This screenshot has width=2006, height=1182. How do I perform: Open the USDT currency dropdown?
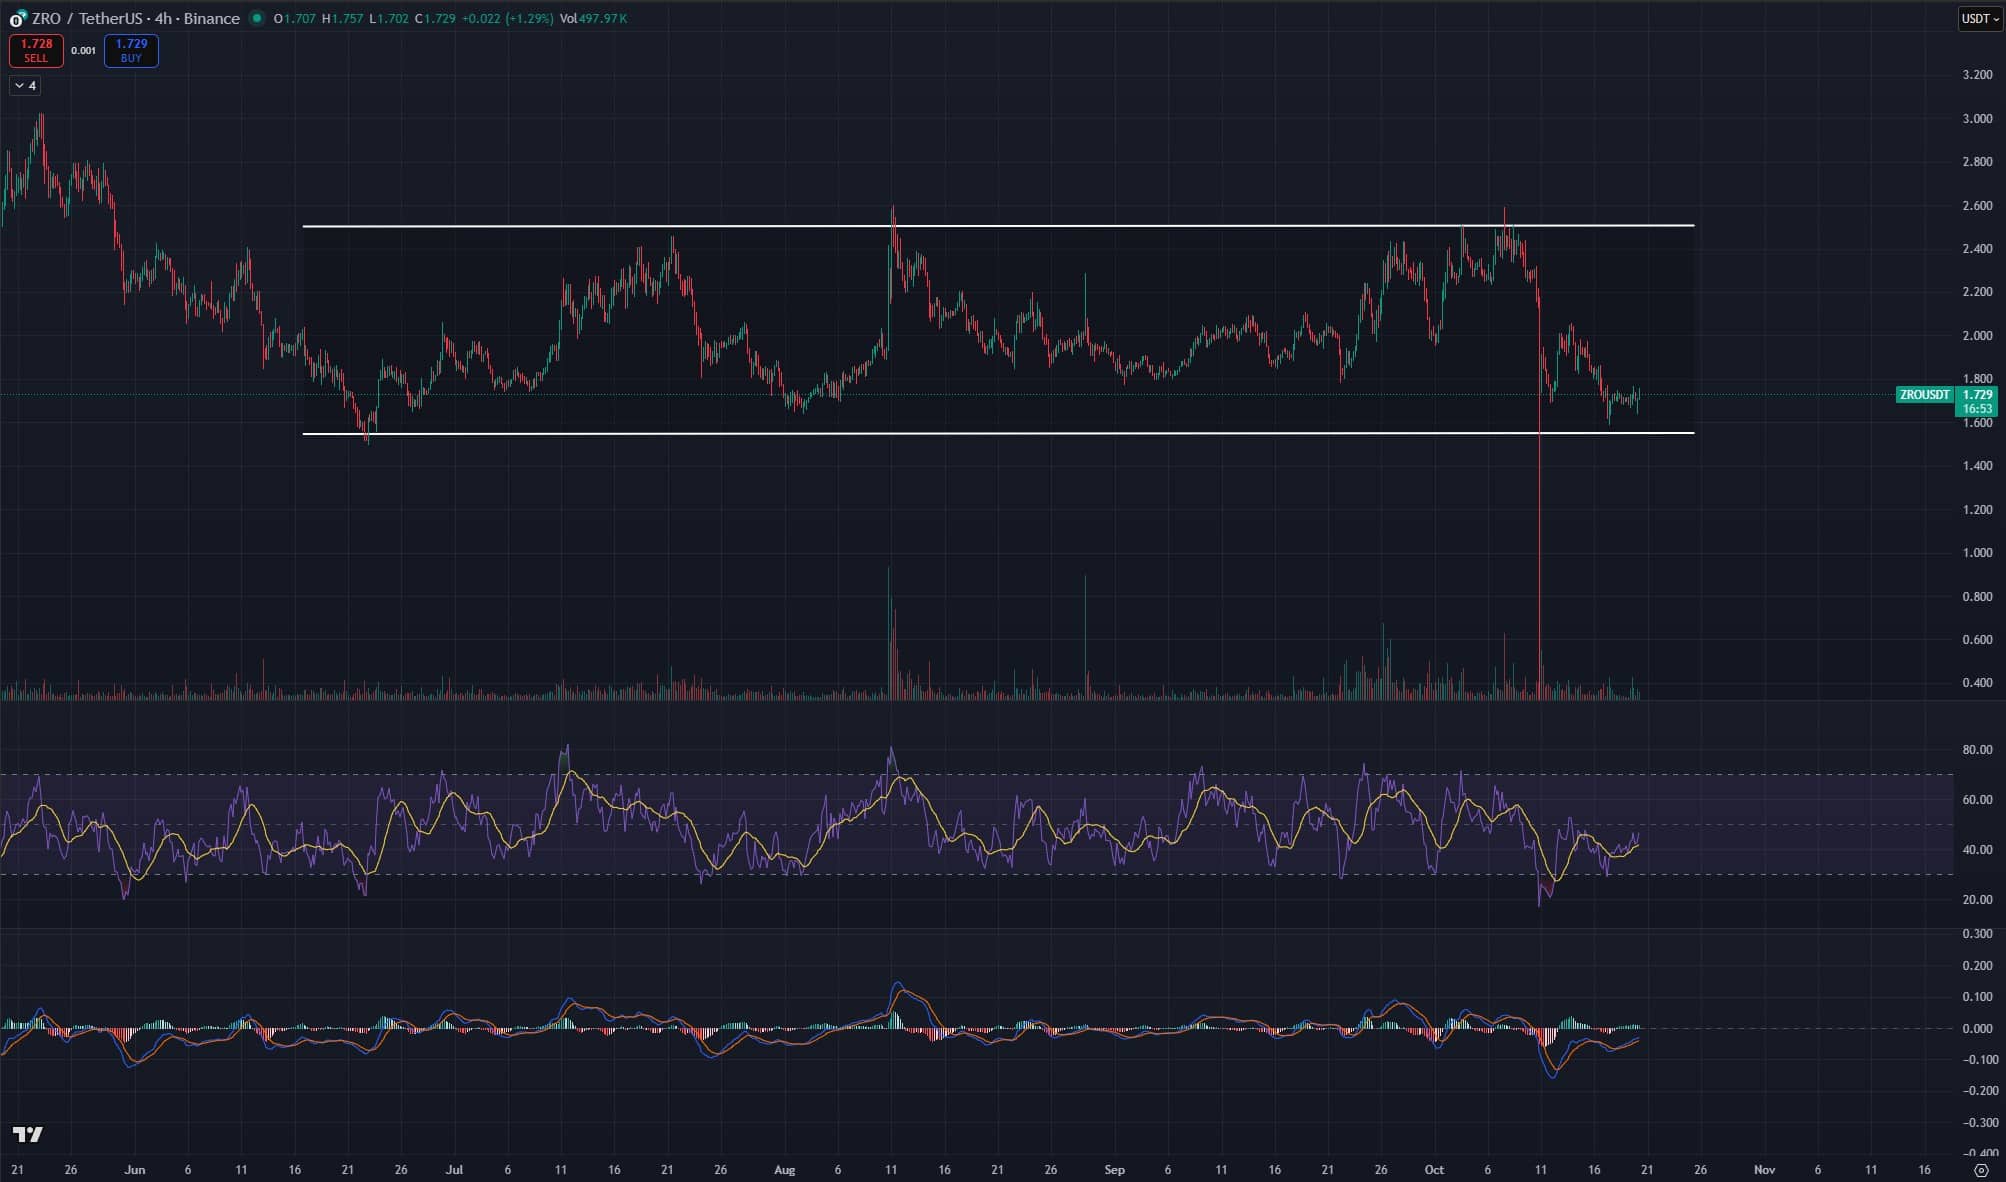coord(1979,19)
